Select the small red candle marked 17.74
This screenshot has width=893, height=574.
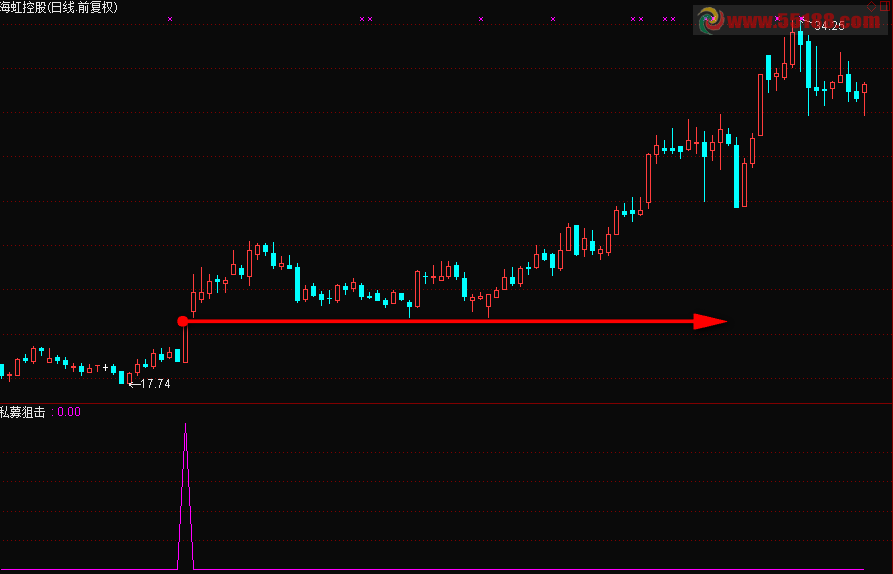point(129,378)
